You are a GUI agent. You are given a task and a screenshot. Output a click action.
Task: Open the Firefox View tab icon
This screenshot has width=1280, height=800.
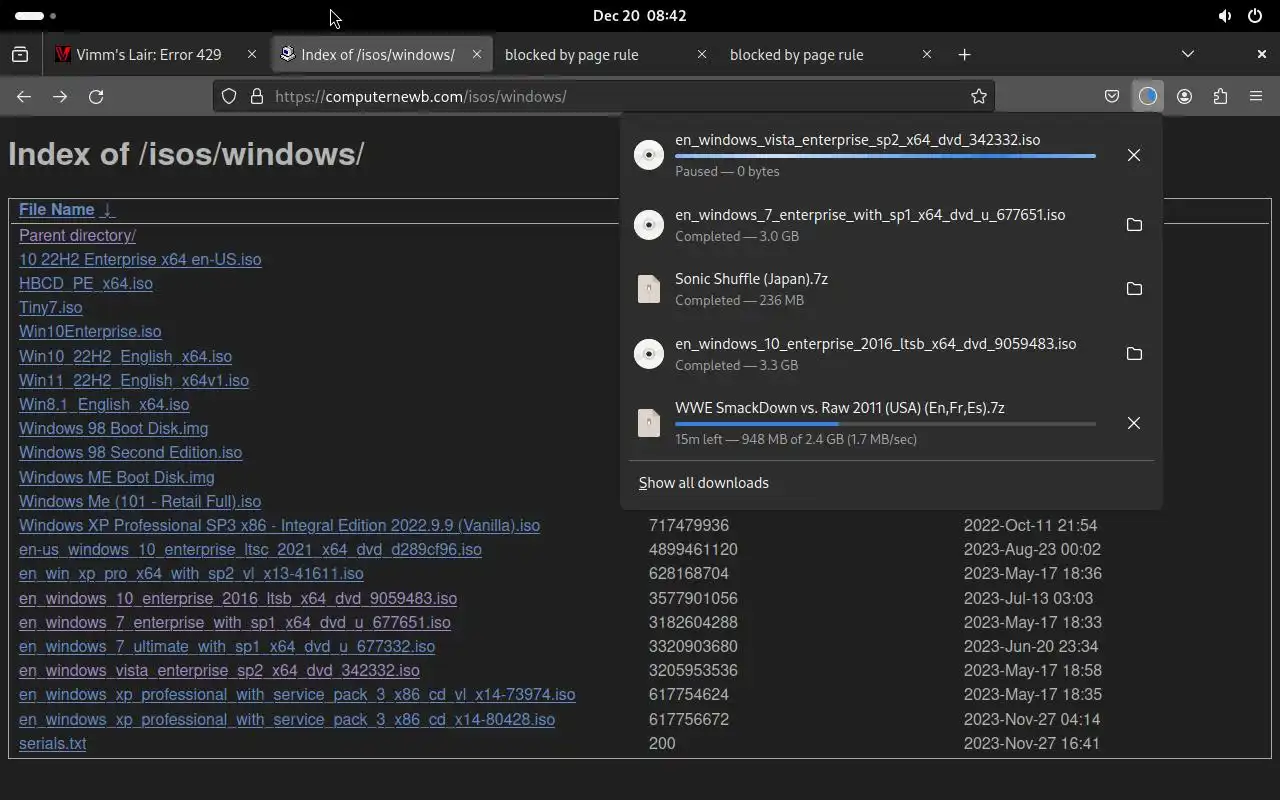(20, 54)
